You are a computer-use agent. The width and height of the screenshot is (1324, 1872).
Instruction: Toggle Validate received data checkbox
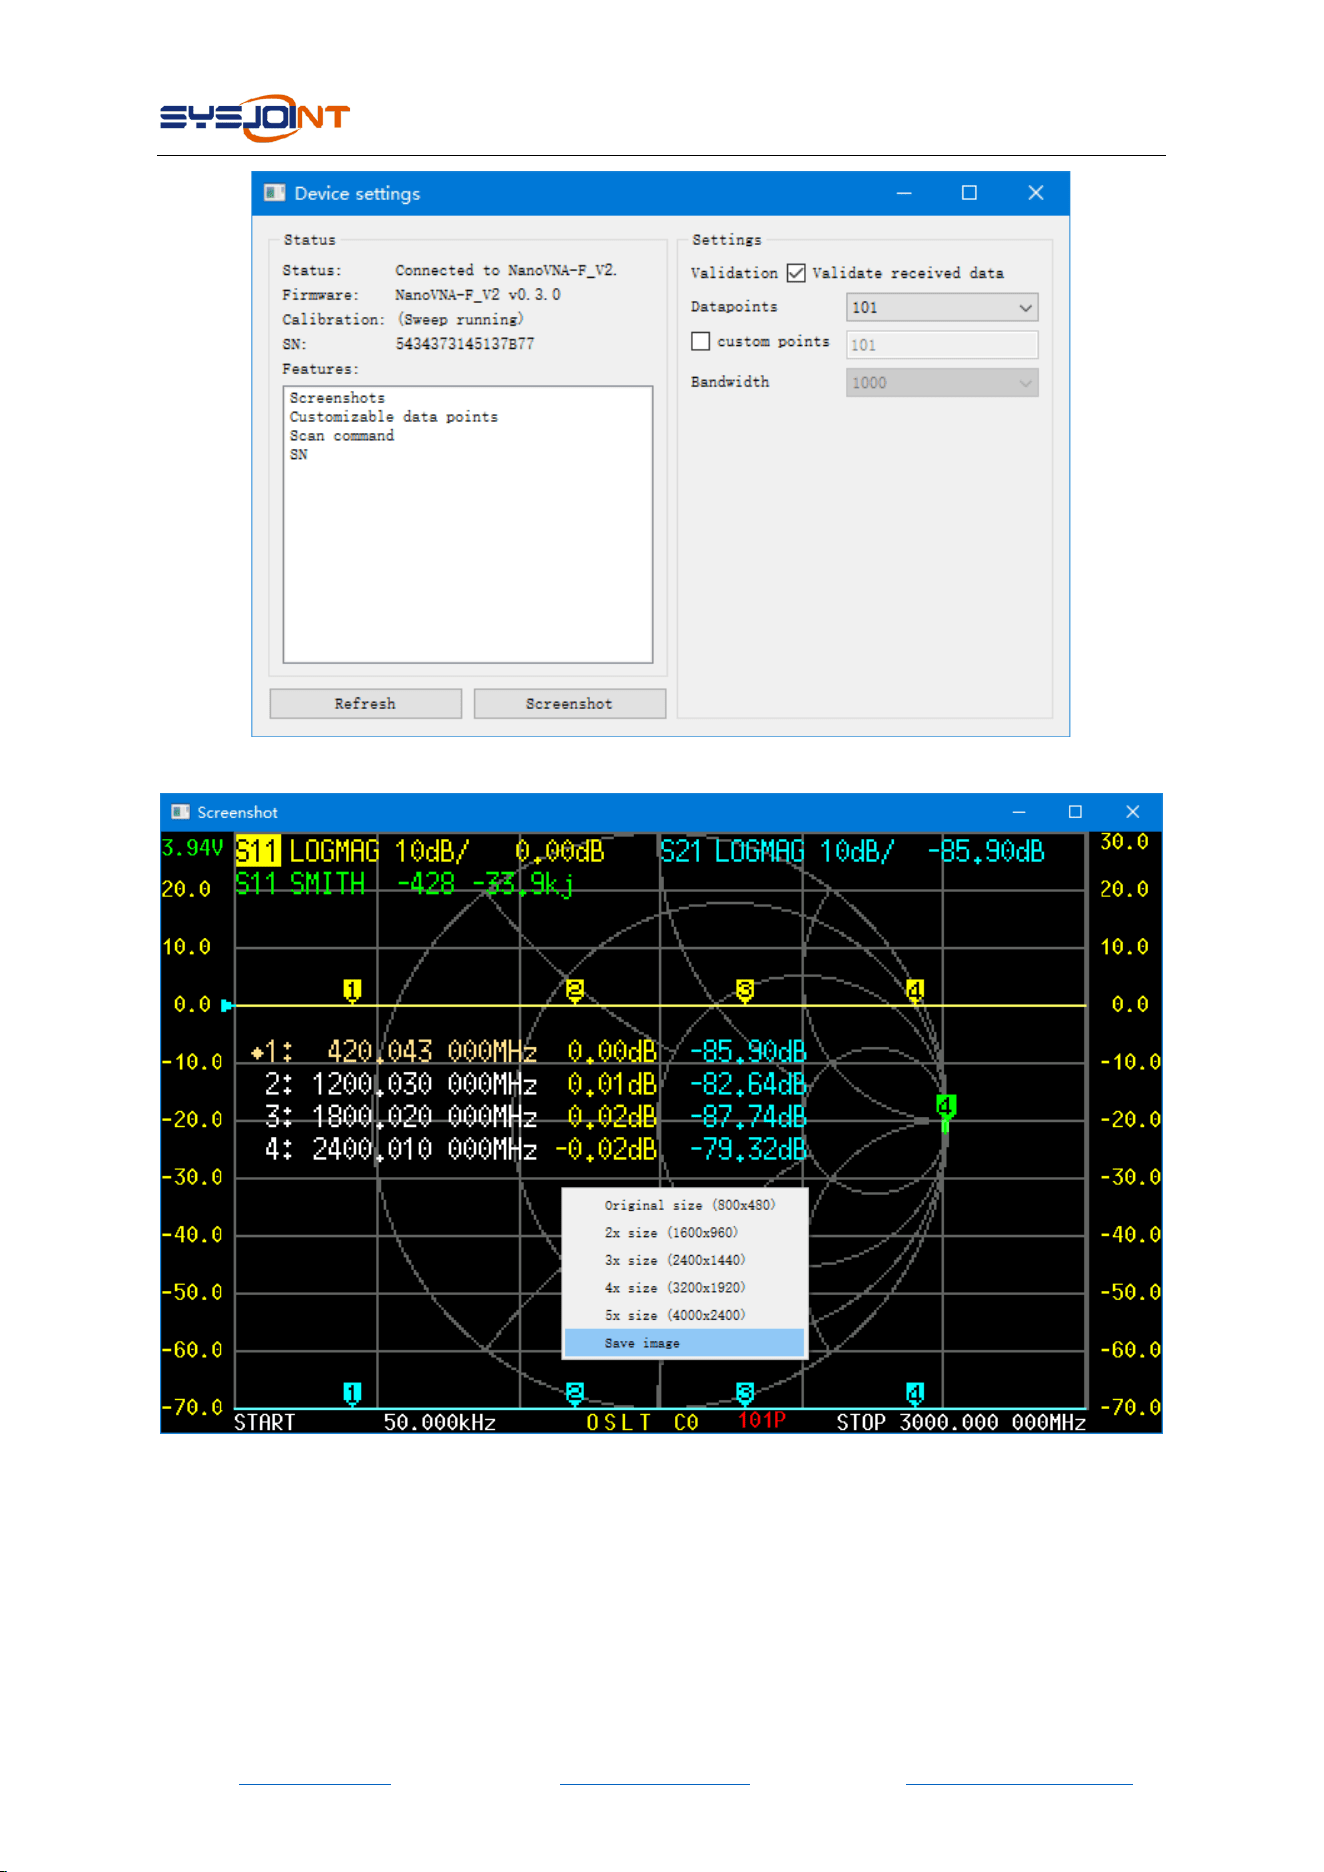pos(796,273)
